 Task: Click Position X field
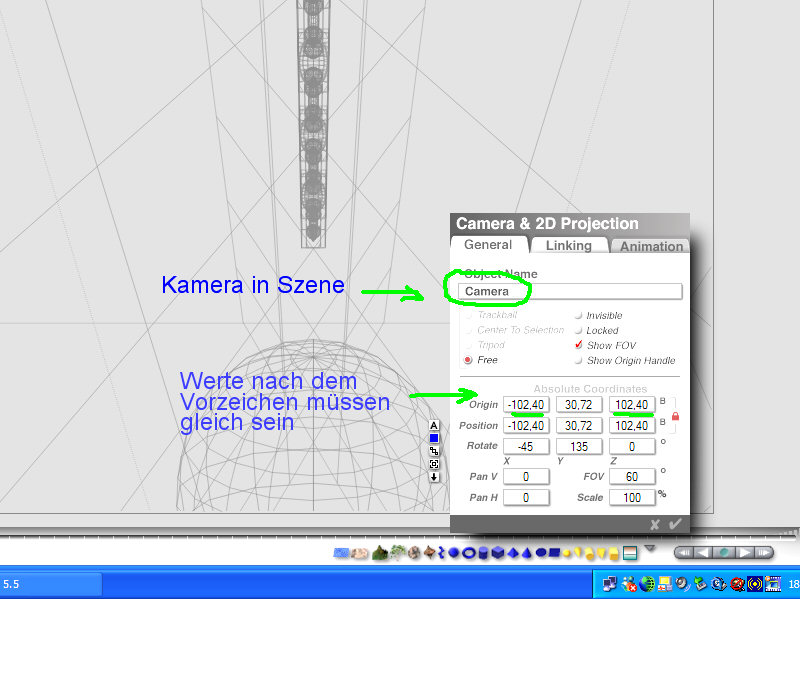tap(526, 425)
